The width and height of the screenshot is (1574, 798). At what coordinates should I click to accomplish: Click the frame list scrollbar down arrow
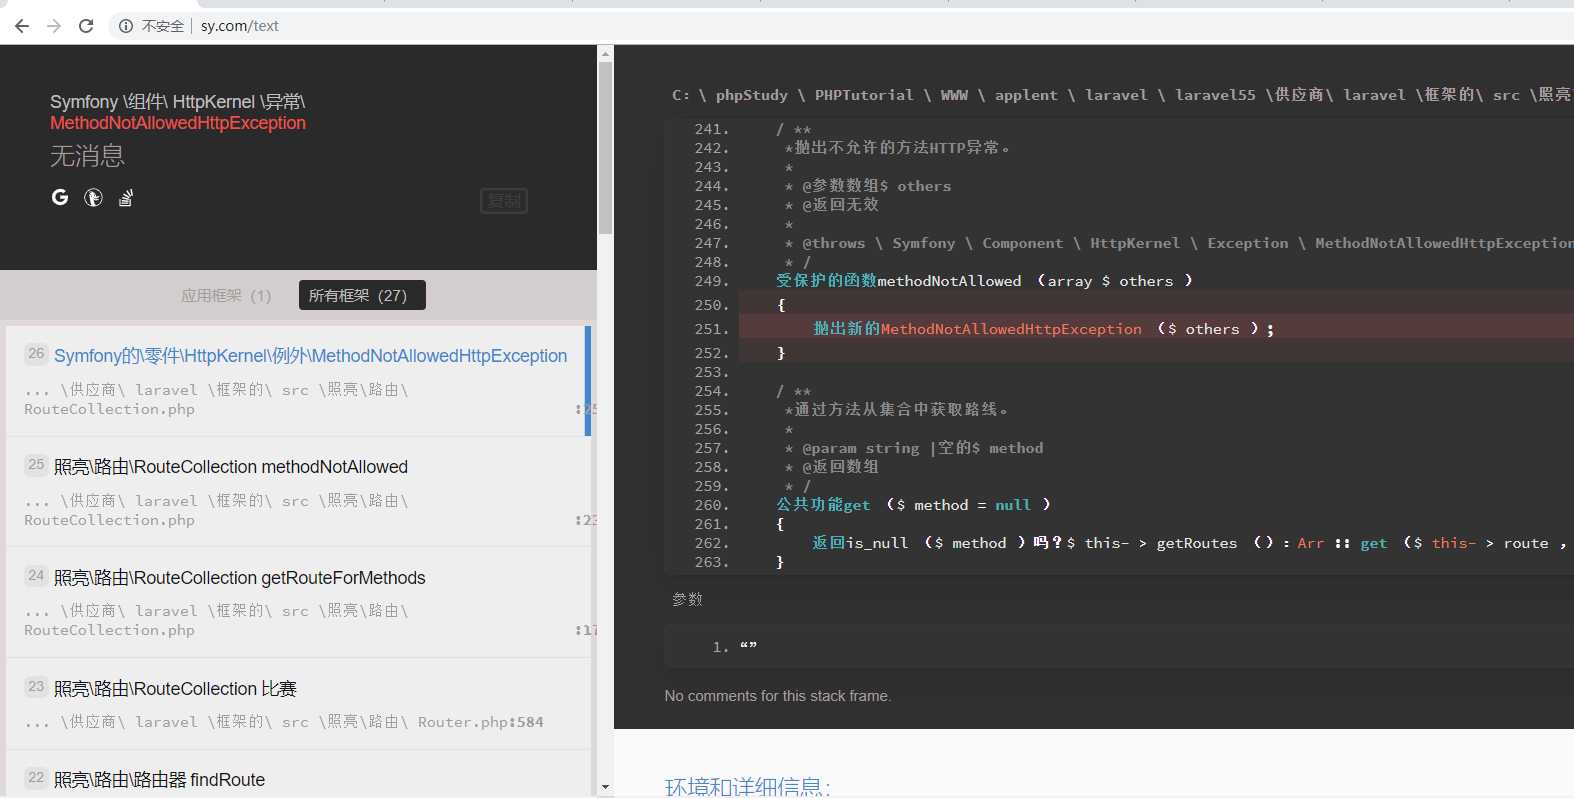pyautogui.click(x=605, y=788)
